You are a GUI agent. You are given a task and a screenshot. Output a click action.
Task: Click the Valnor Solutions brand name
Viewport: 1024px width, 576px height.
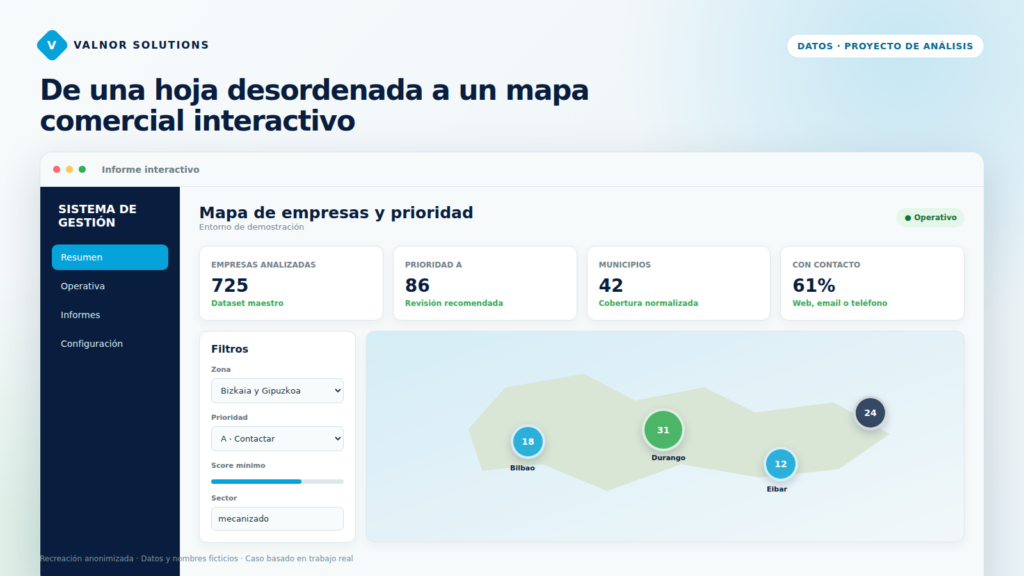141,45
